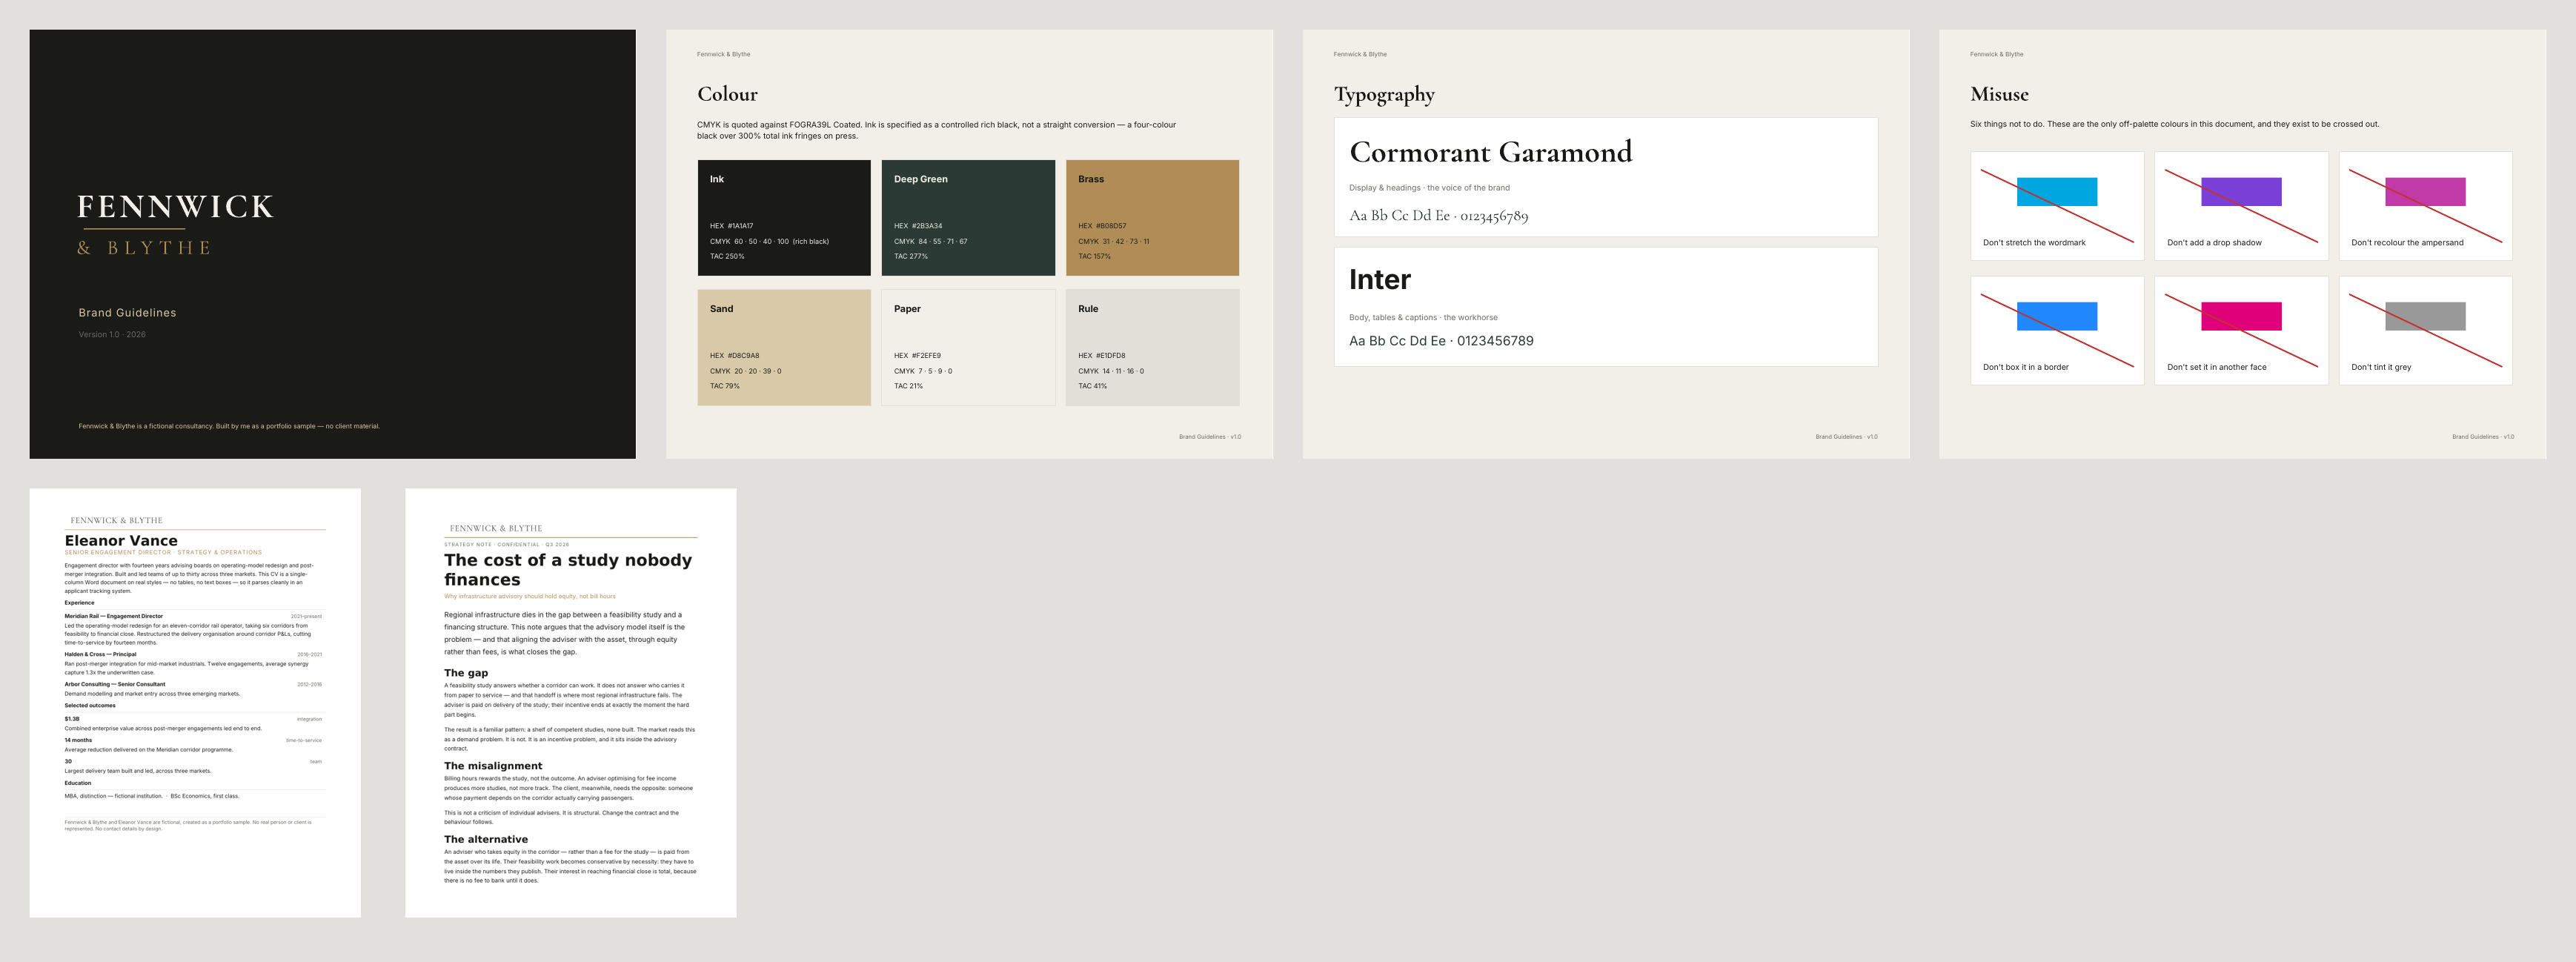Click the 'Typography' page heading
Screen dimensions: 2576x962
point(1384,95)
